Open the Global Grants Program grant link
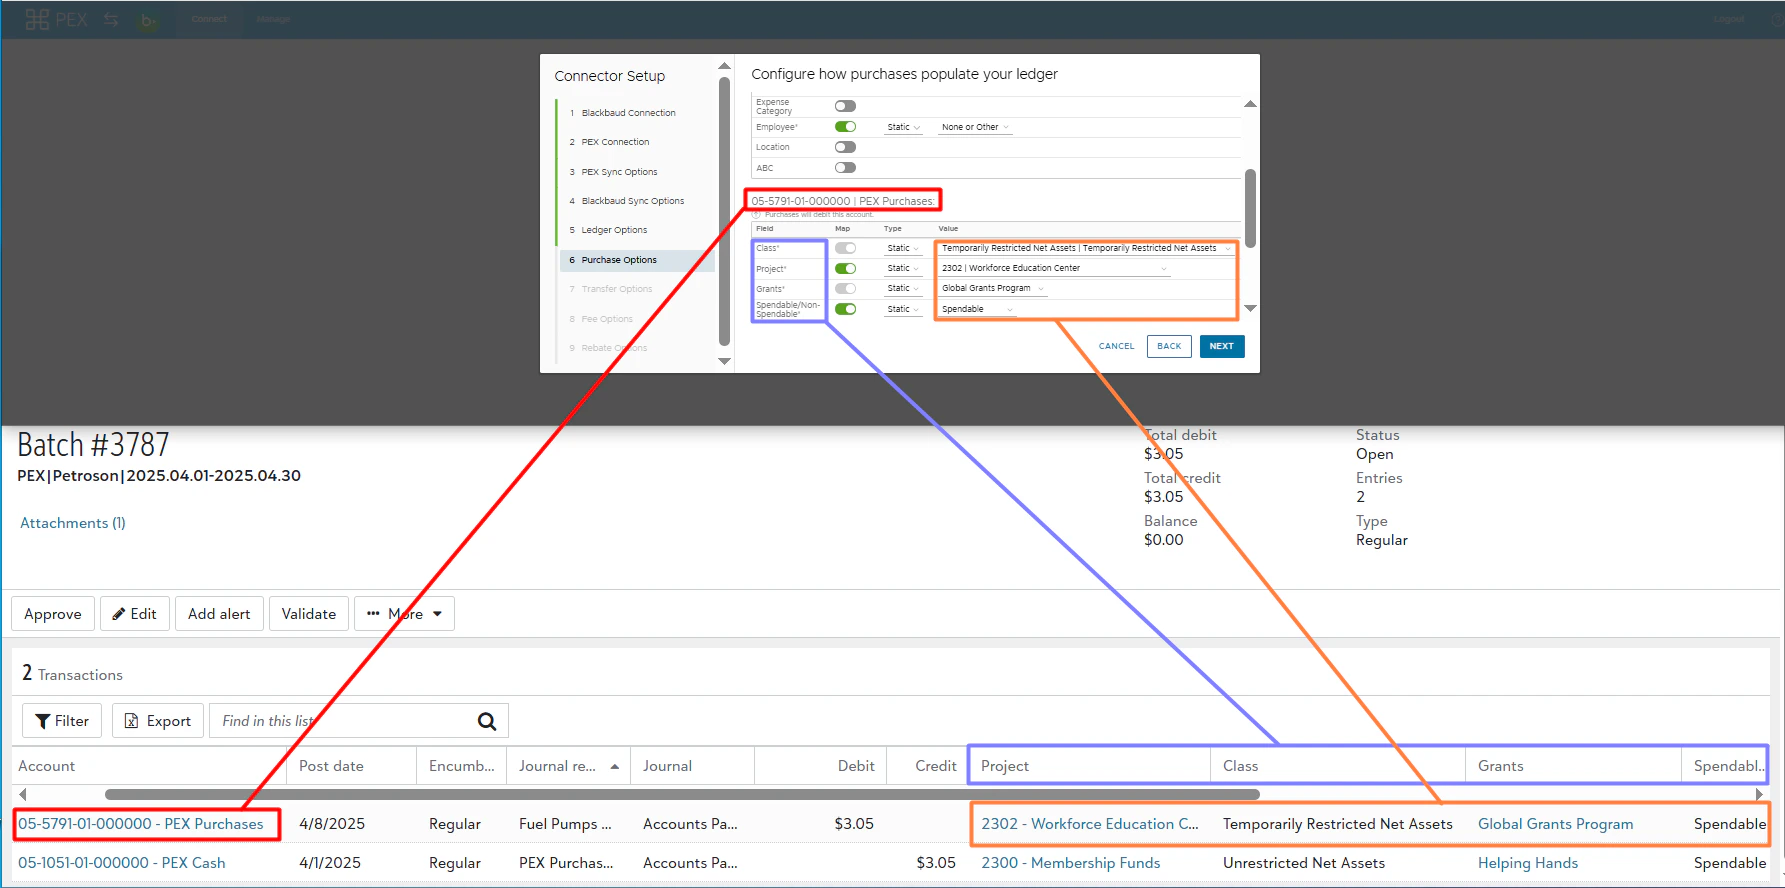 (x=1555, y=824)
